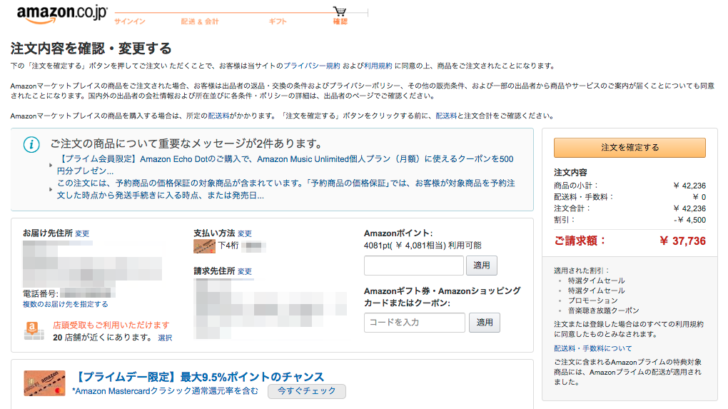Click 配送料・手数料について link
728x409 pixels.
(x=592, y=348)
